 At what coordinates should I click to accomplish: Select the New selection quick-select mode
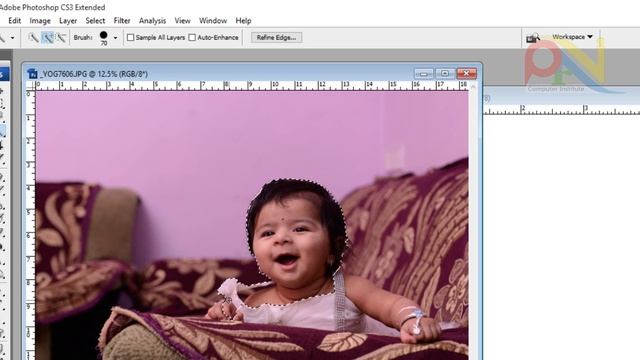click(x=33, y=38)
